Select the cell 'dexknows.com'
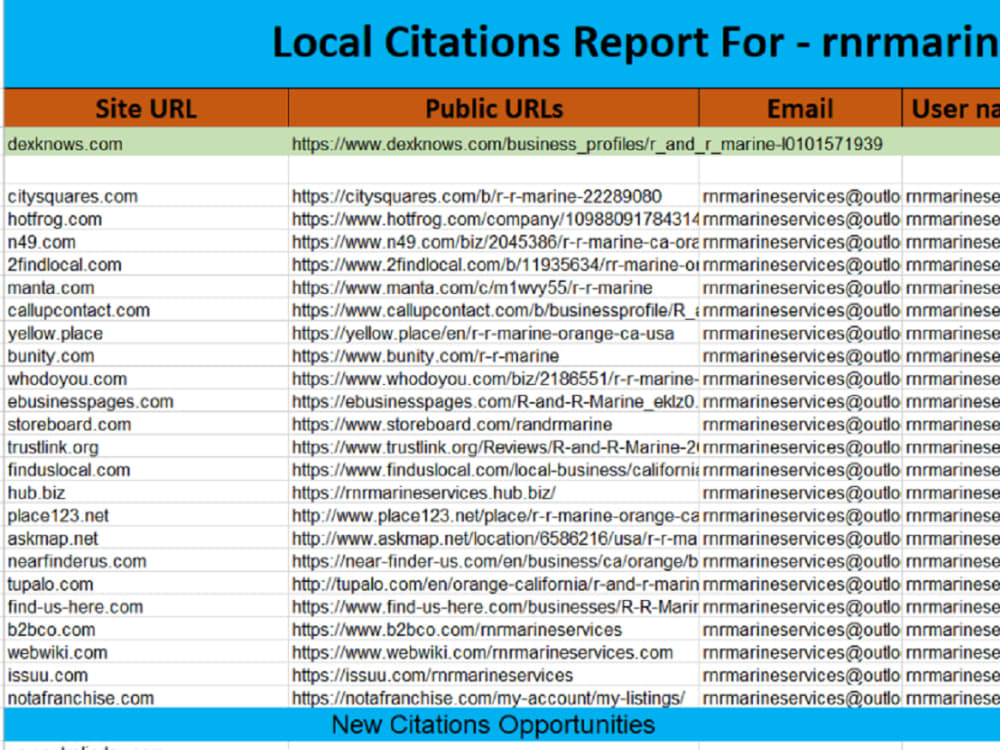 click(x=146, y=144)
